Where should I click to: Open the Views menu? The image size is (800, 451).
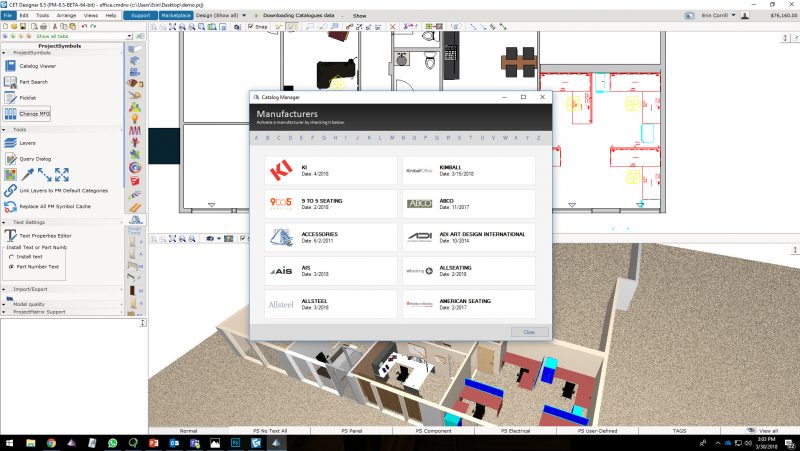[91, 15]
